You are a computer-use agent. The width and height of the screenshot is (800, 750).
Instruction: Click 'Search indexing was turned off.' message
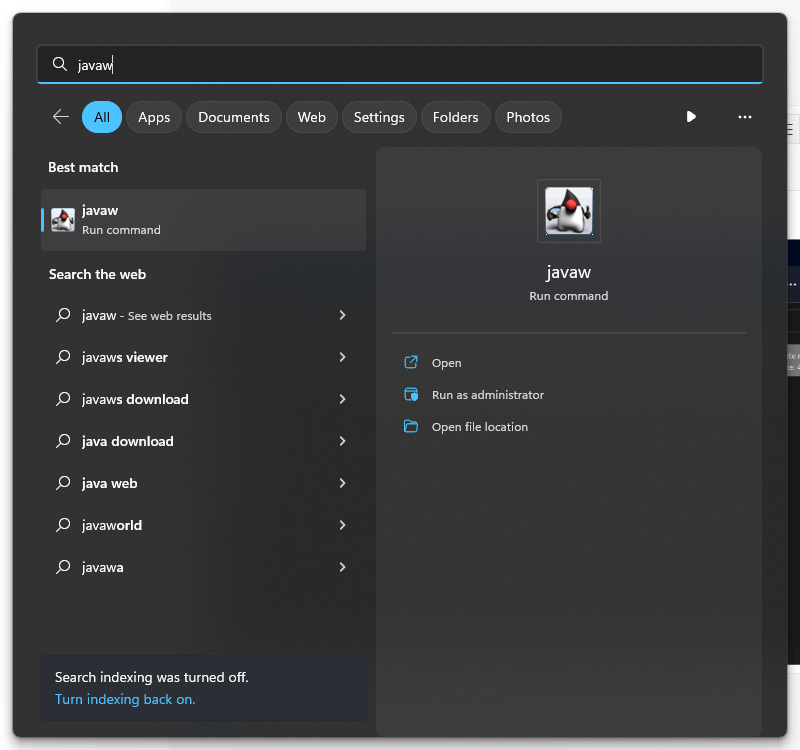(x=152, y=677)
